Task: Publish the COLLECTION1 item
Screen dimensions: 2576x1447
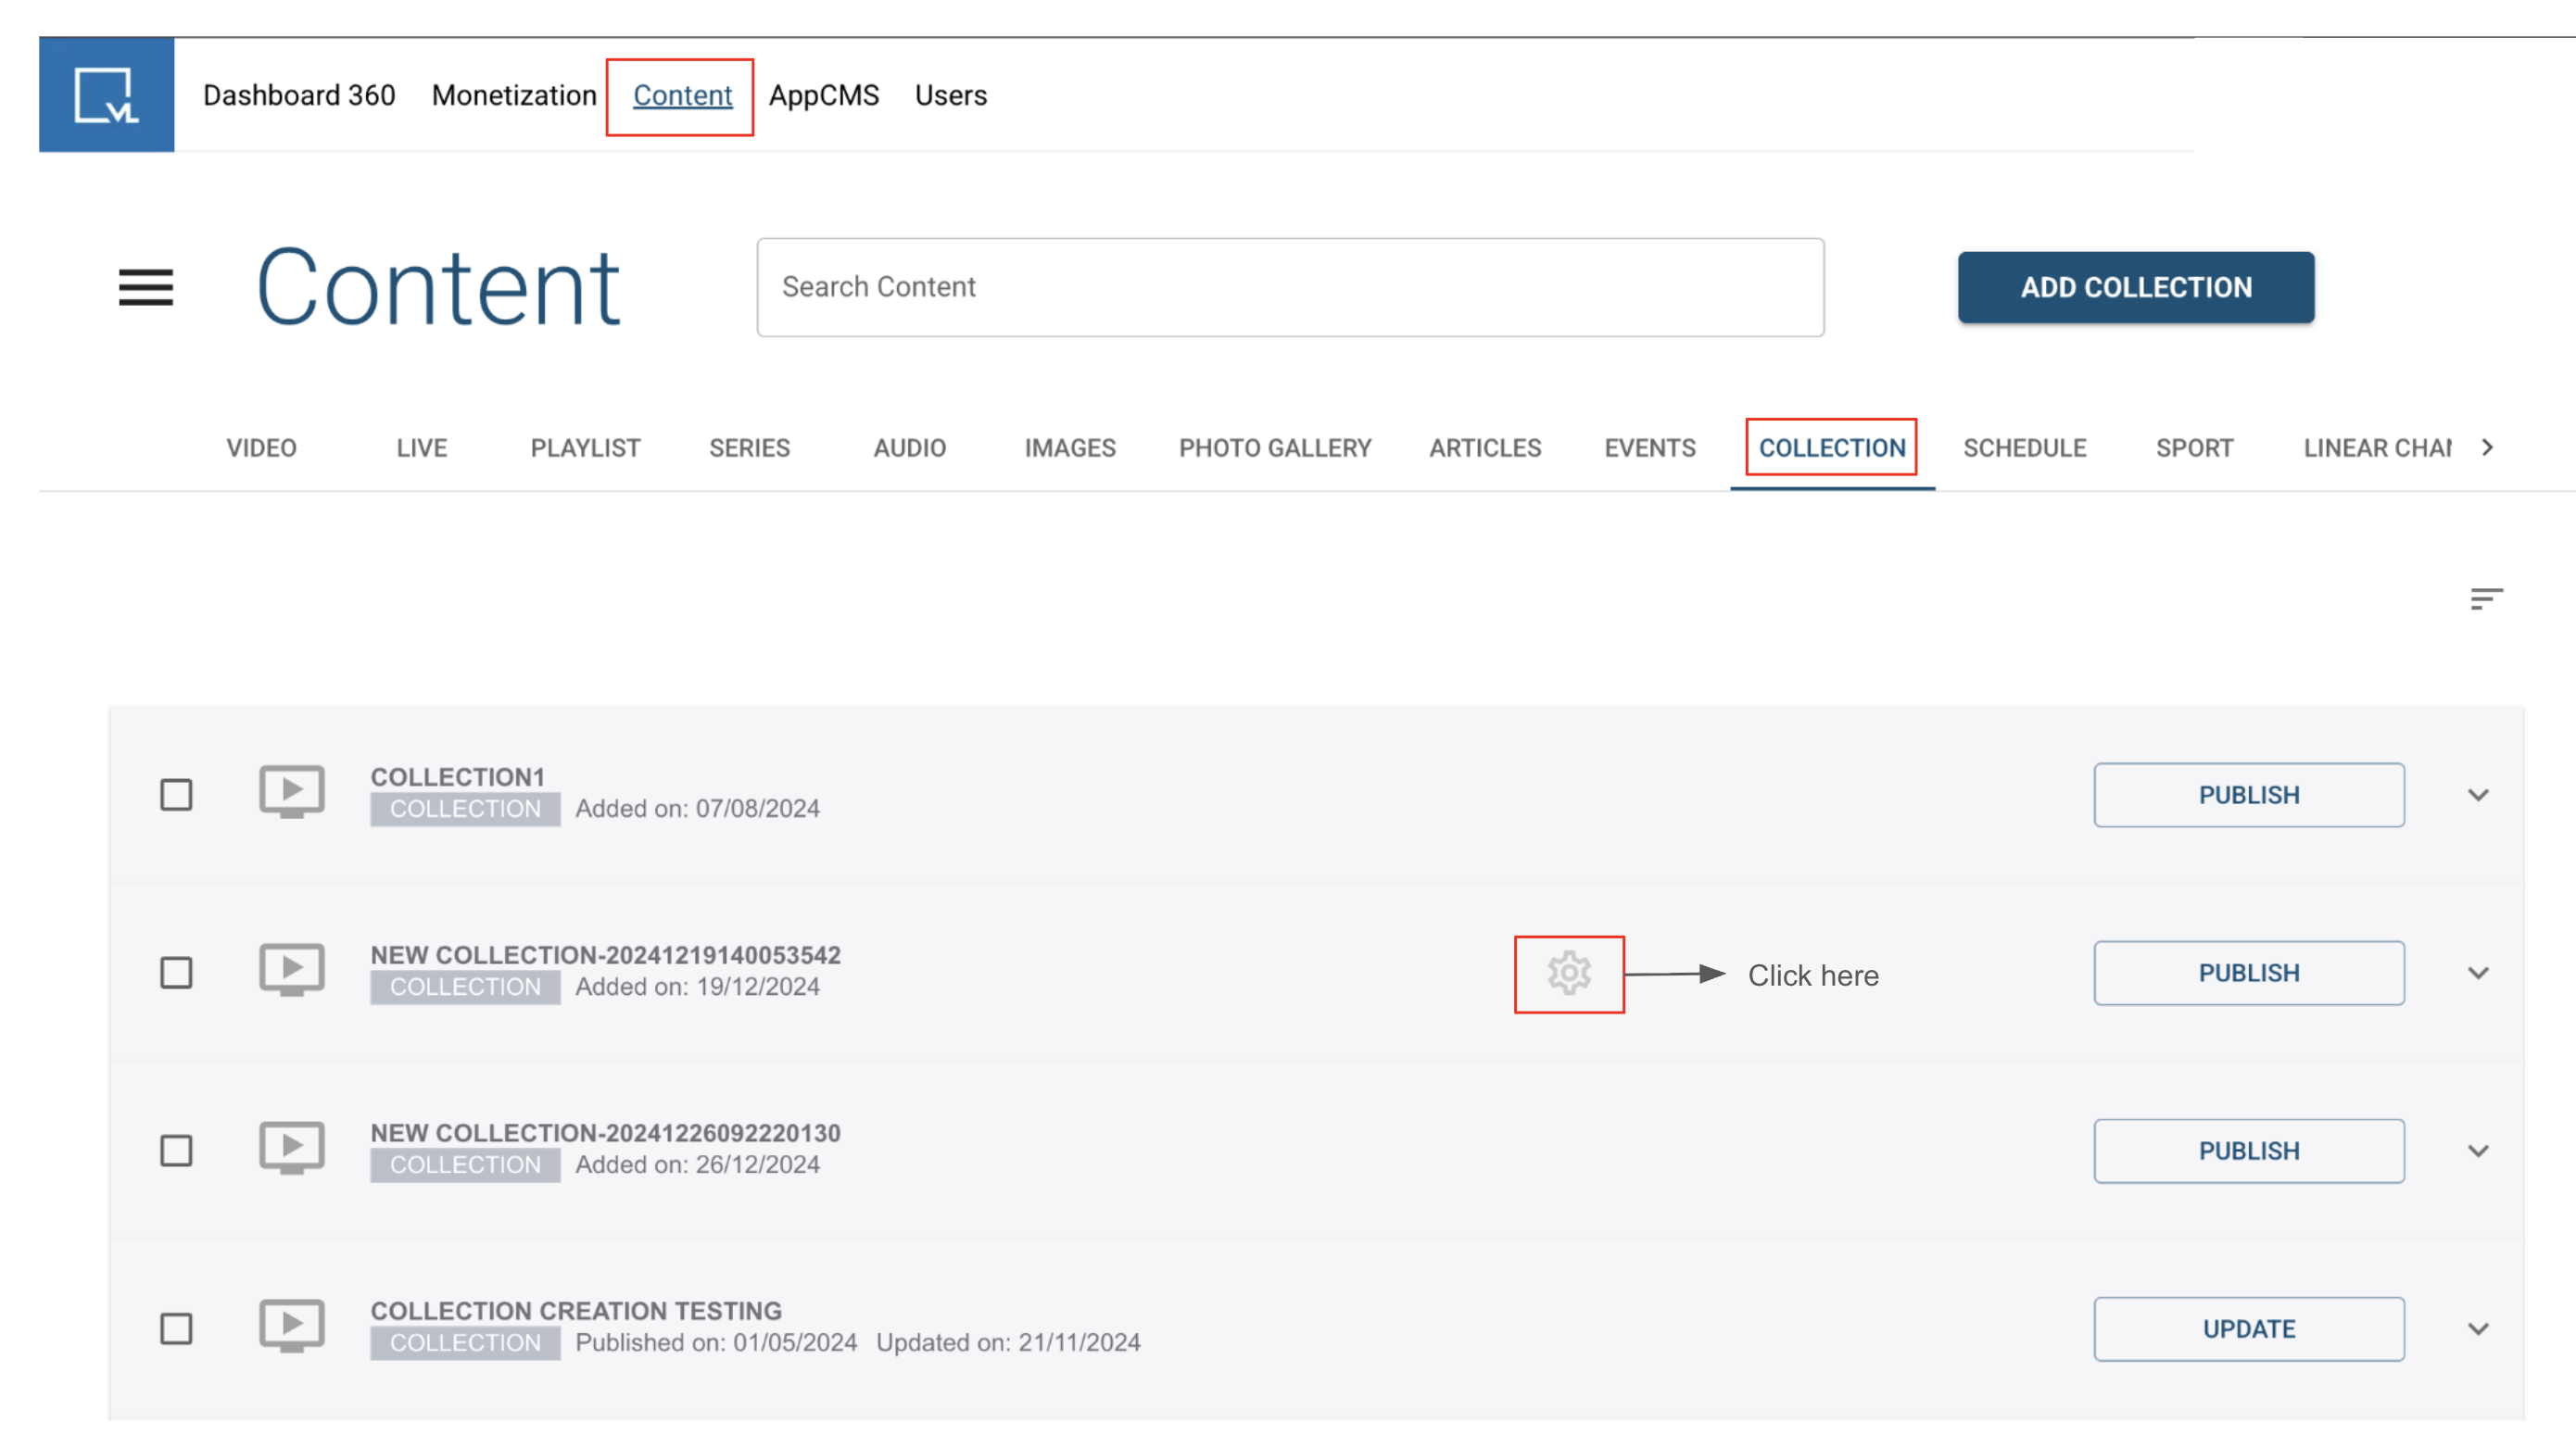Action: point(2249,795)
